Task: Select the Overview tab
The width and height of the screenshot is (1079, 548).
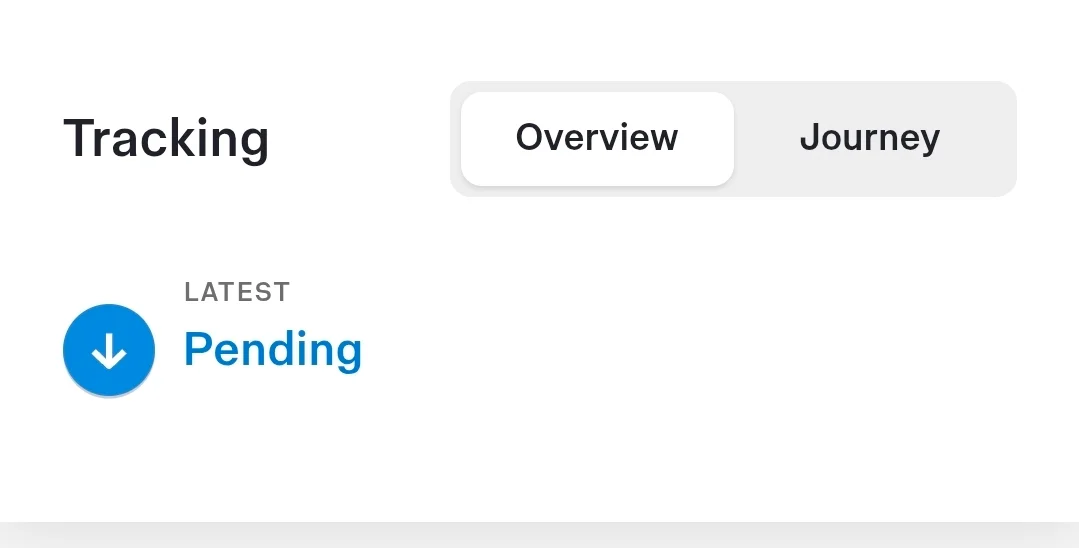Action: tap(597, 138)
